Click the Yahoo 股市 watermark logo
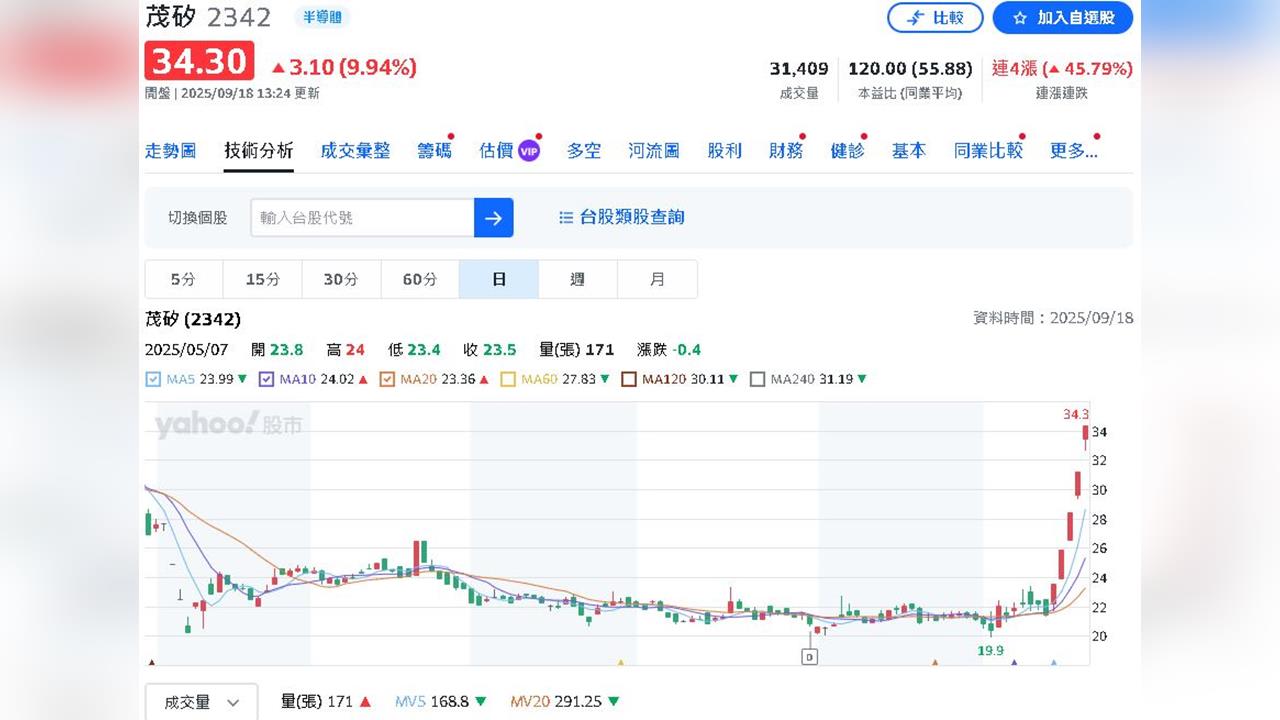This screenshot has height=720, width=1280. coord(228,424)
